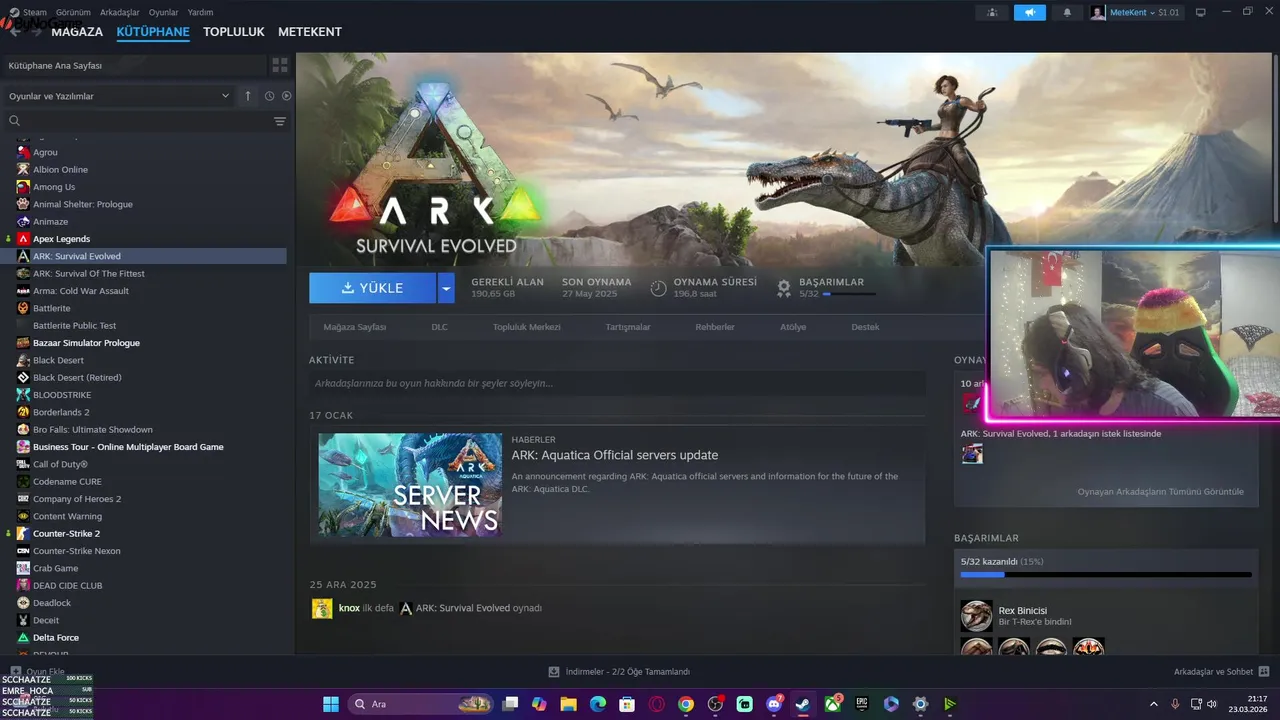Open the Server News article thumbnail

(x=410, y=485)
